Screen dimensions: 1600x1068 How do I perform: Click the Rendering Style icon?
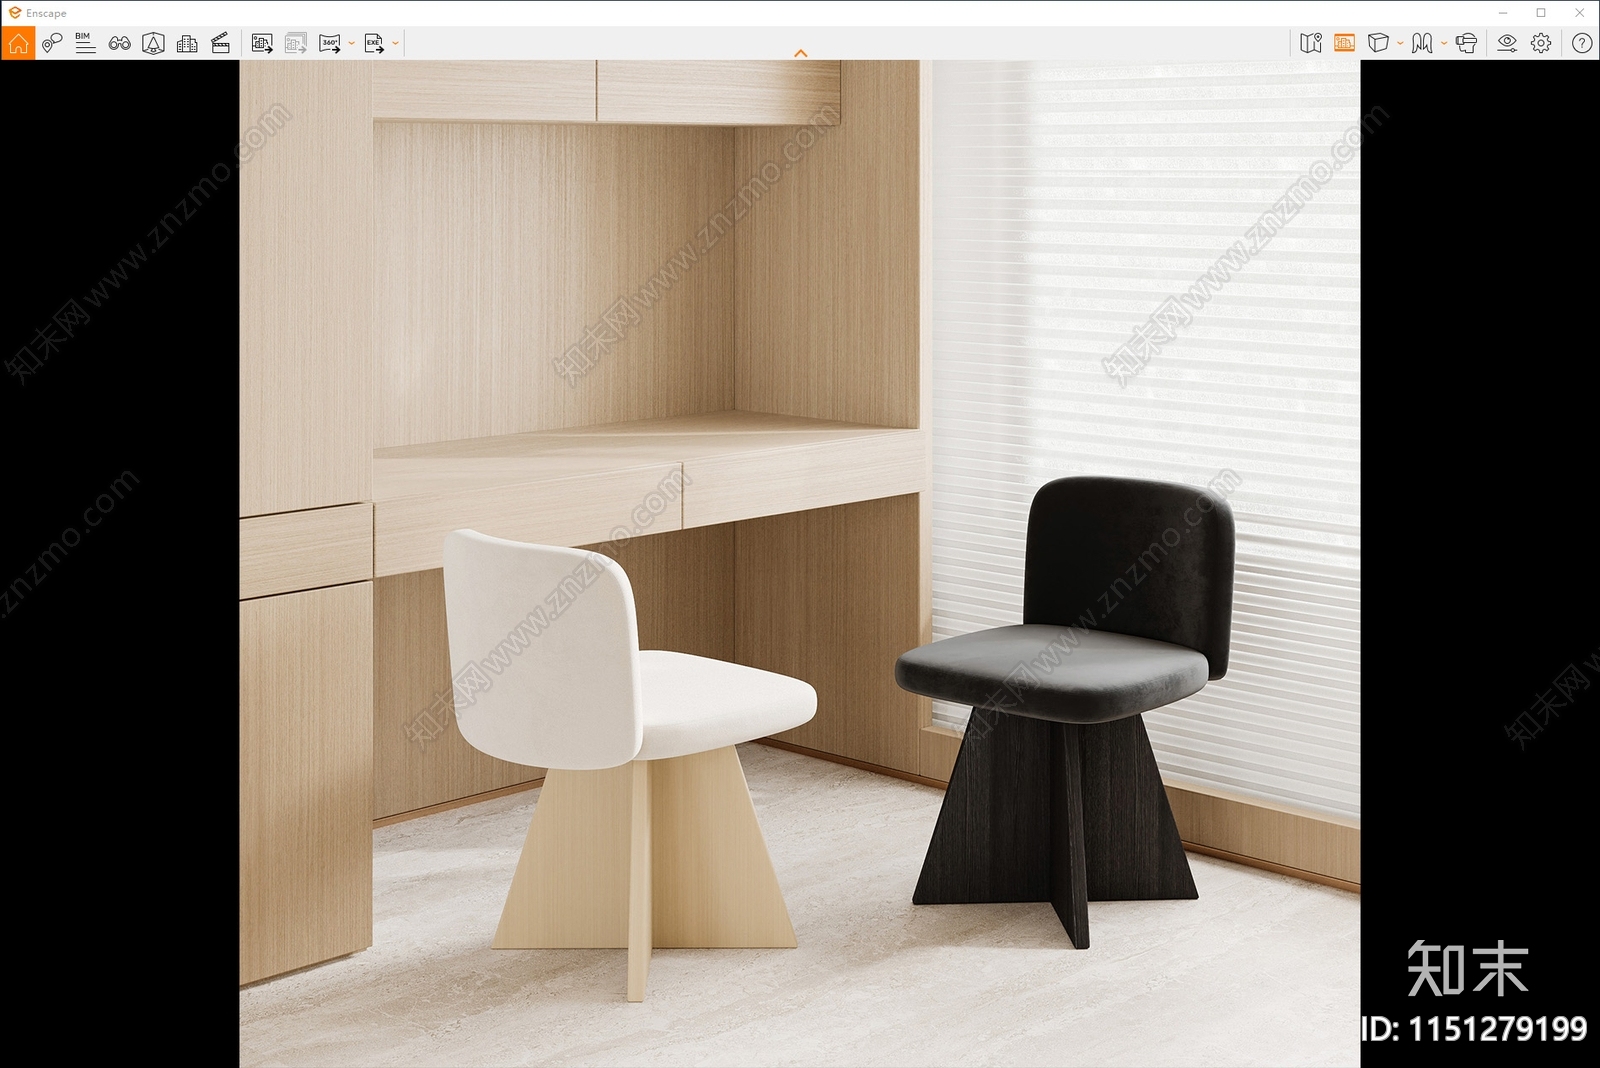1422,43
